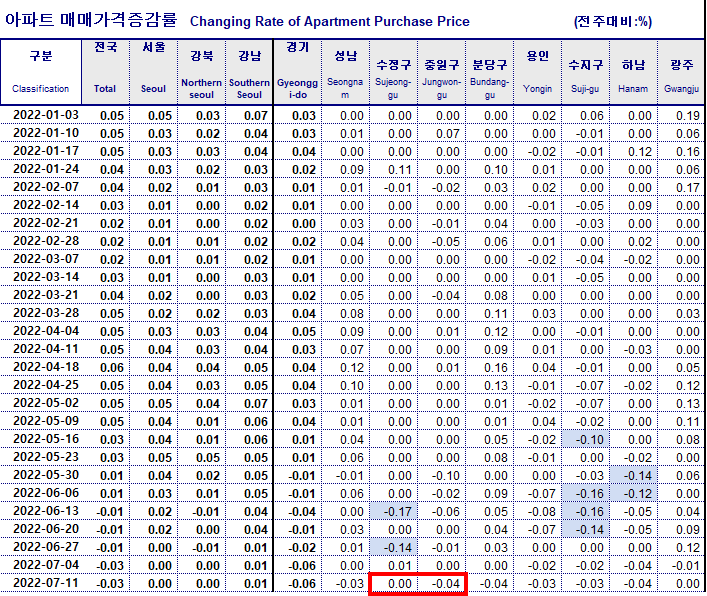
Task: Click the unit label (전주대비:%)
Action: pos(613,22)
